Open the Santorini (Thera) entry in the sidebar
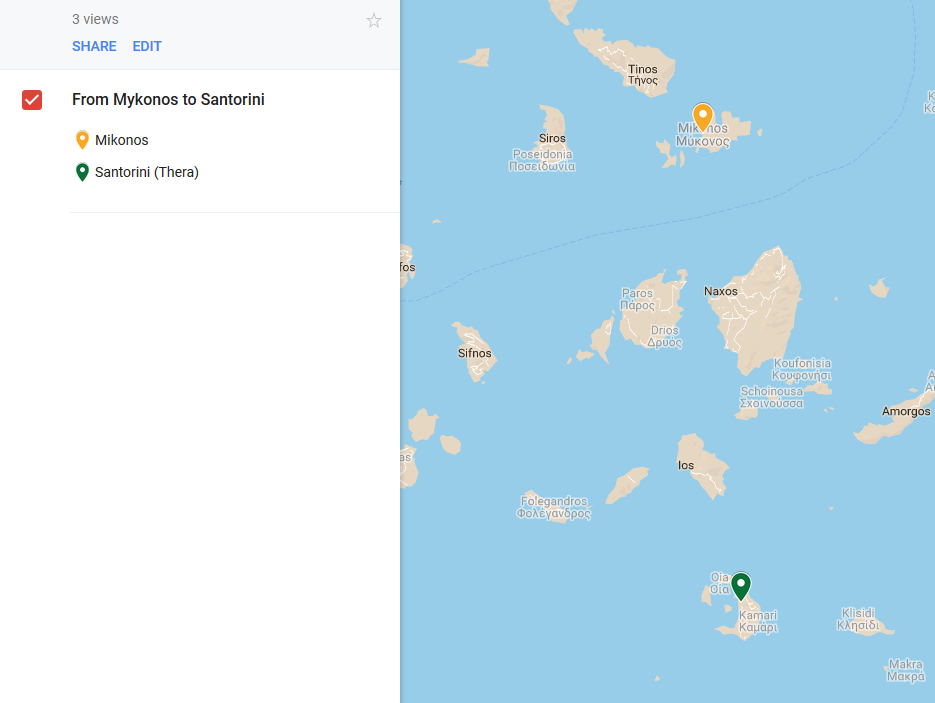Viewport: 935px width, 703px height. click(x=146, y=172)
